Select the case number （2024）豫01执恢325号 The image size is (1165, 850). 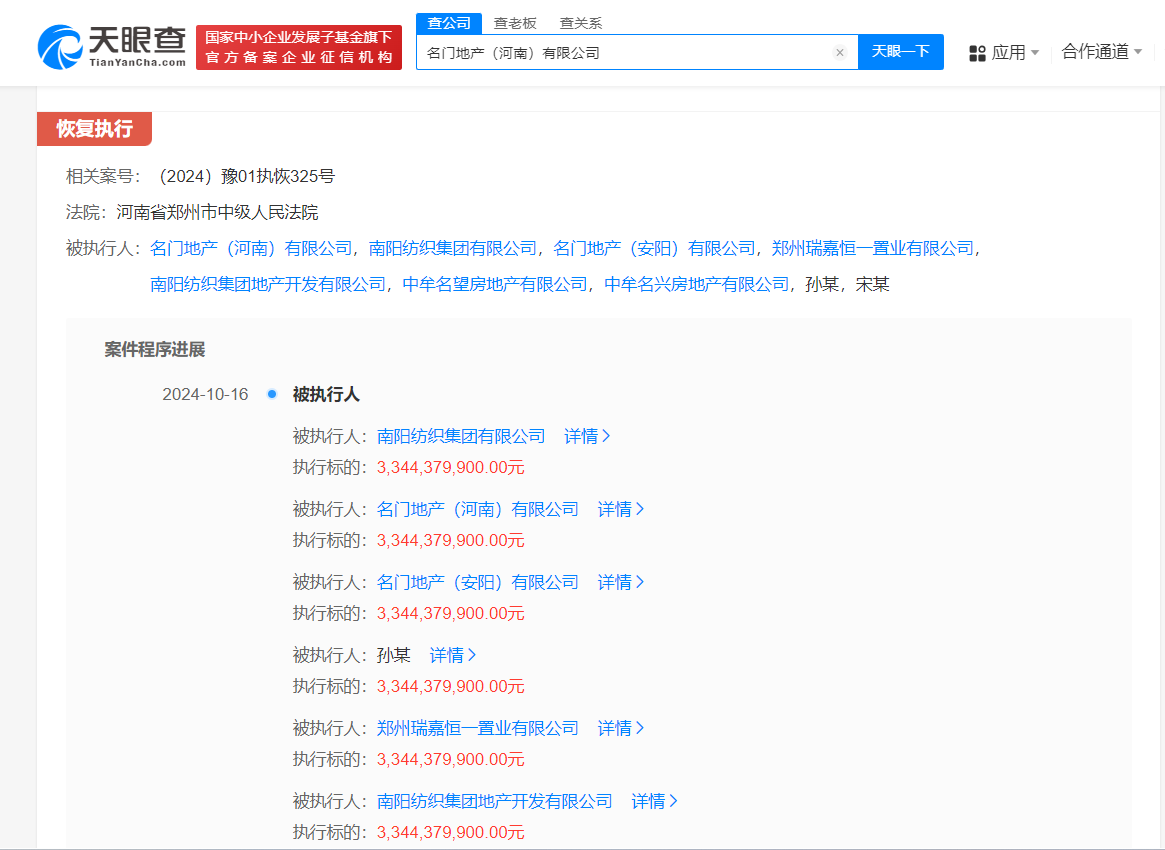pos(244,176)
